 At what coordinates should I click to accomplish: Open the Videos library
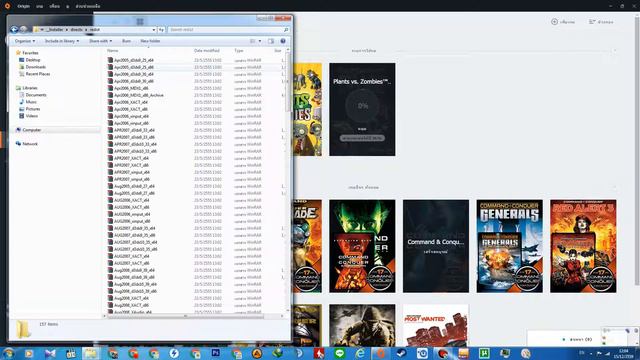[29, 116]
